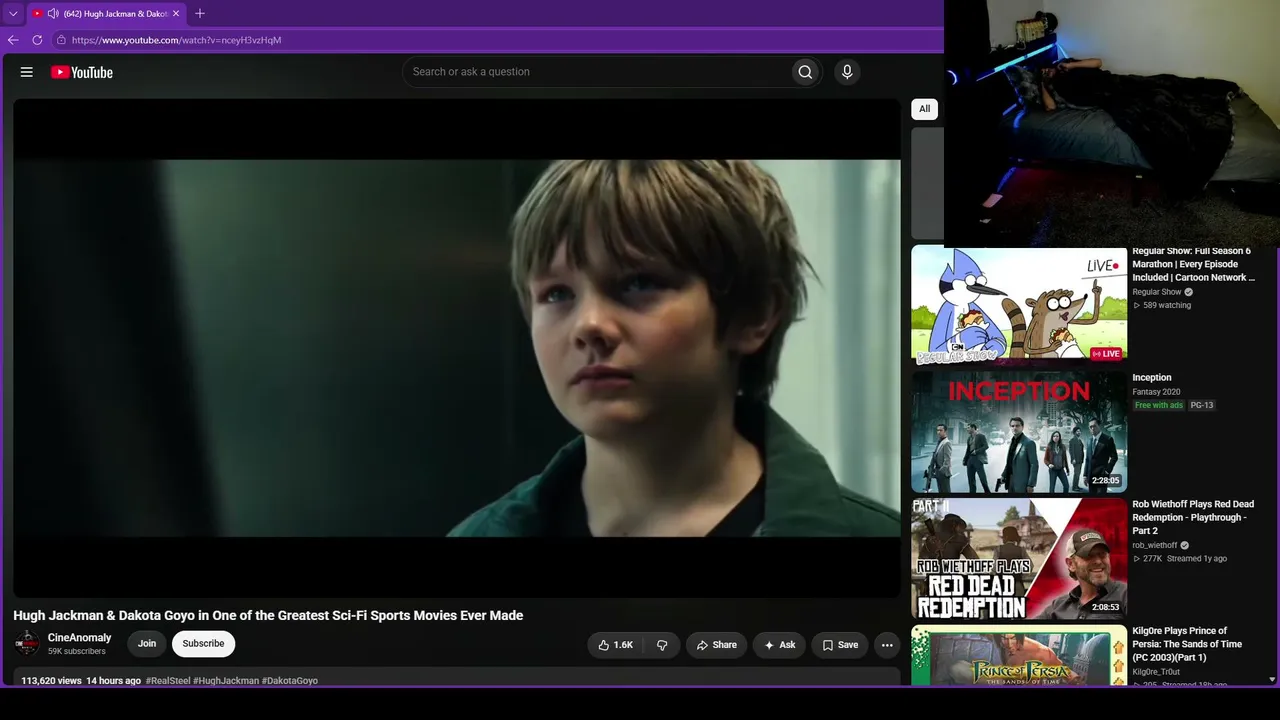The height and width of the screenshot is (720, 1280).
Task: Click the sidebar scrollbar down arrow
Action: (1272, 680)
